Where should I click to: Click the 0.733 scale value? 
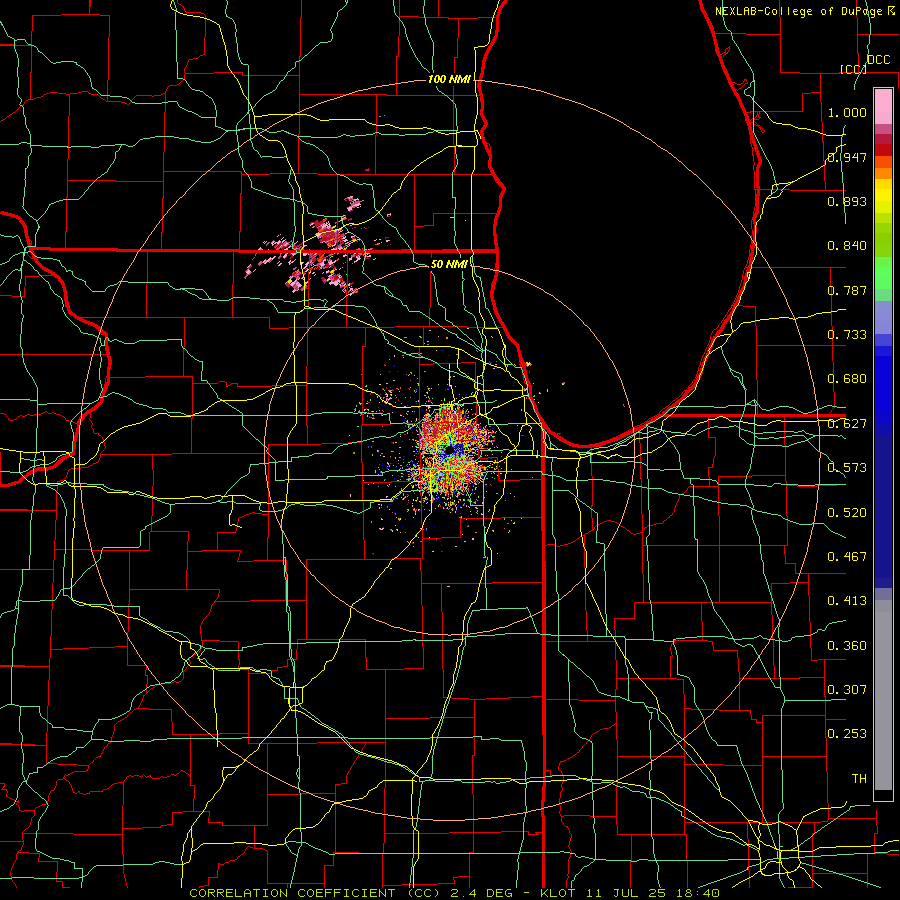tap(847, 335)
